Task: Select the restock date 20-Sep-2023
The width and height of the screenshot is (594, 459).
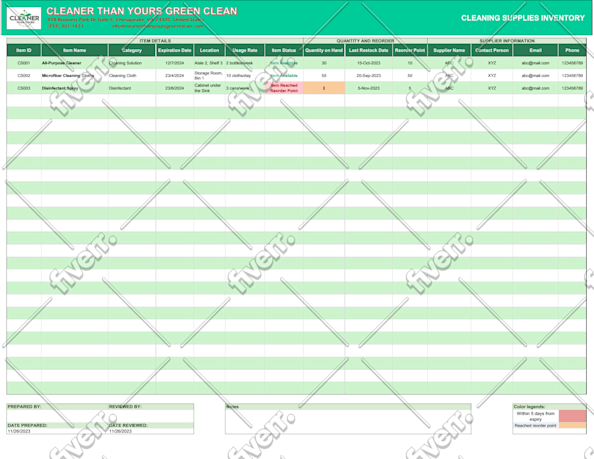Action: pyautogui.click(x=369, y=75)
